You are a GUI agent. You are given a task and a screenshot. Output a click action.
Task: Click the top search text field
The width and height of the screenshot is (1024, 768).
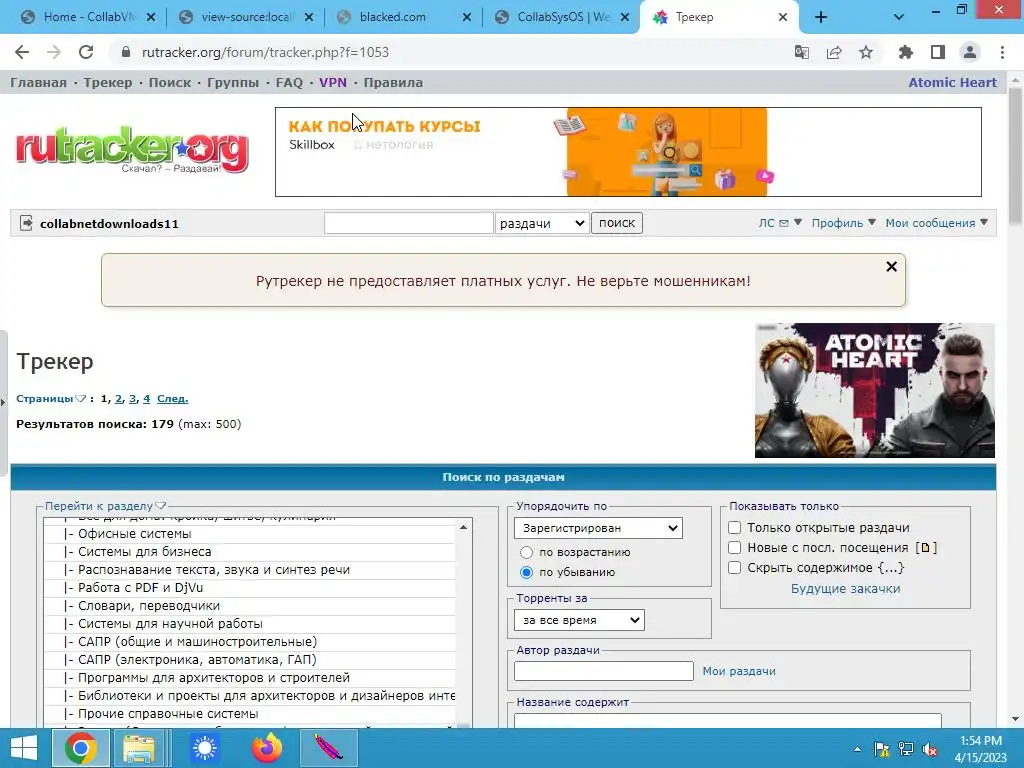[409, 223]
